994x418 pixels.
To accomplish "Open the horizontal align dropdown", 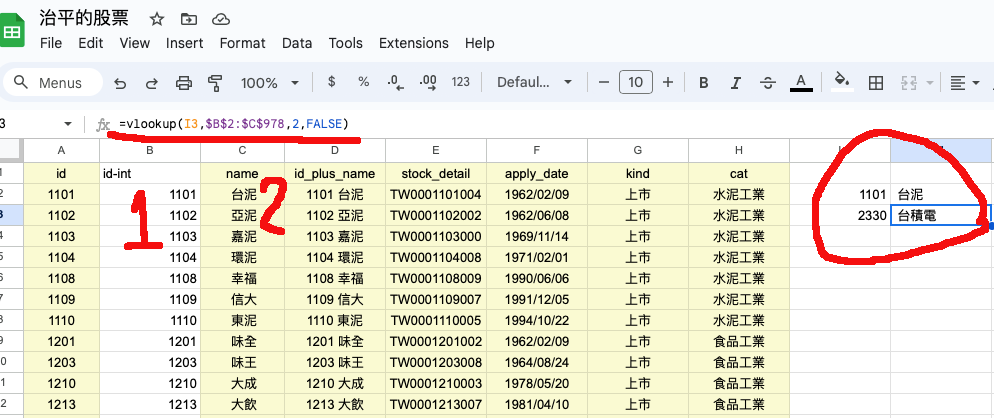I will (x=964, y=83).
